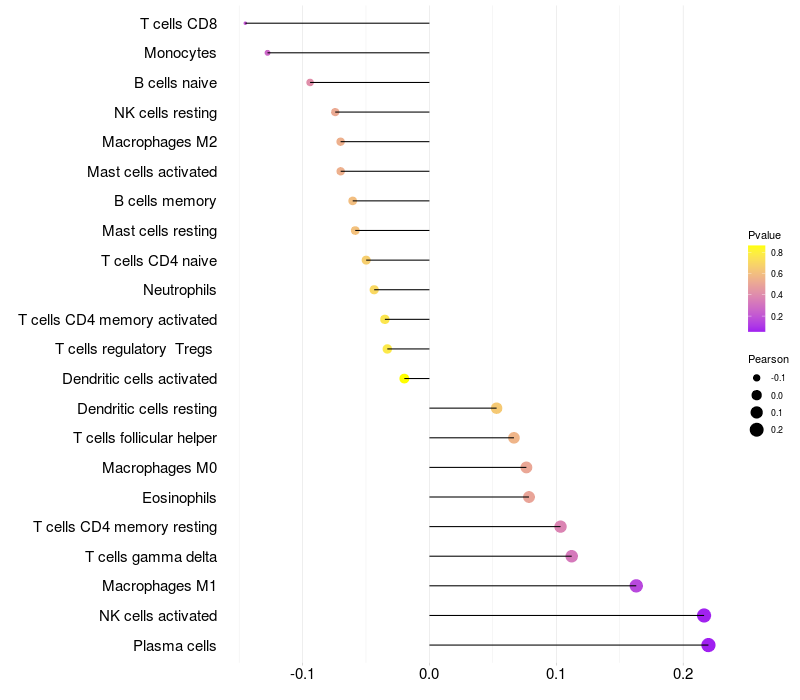This screenshot has width=800, height=700.
Task: Click the -0.1 x-axis tick label
Action: tap(302, 674)
